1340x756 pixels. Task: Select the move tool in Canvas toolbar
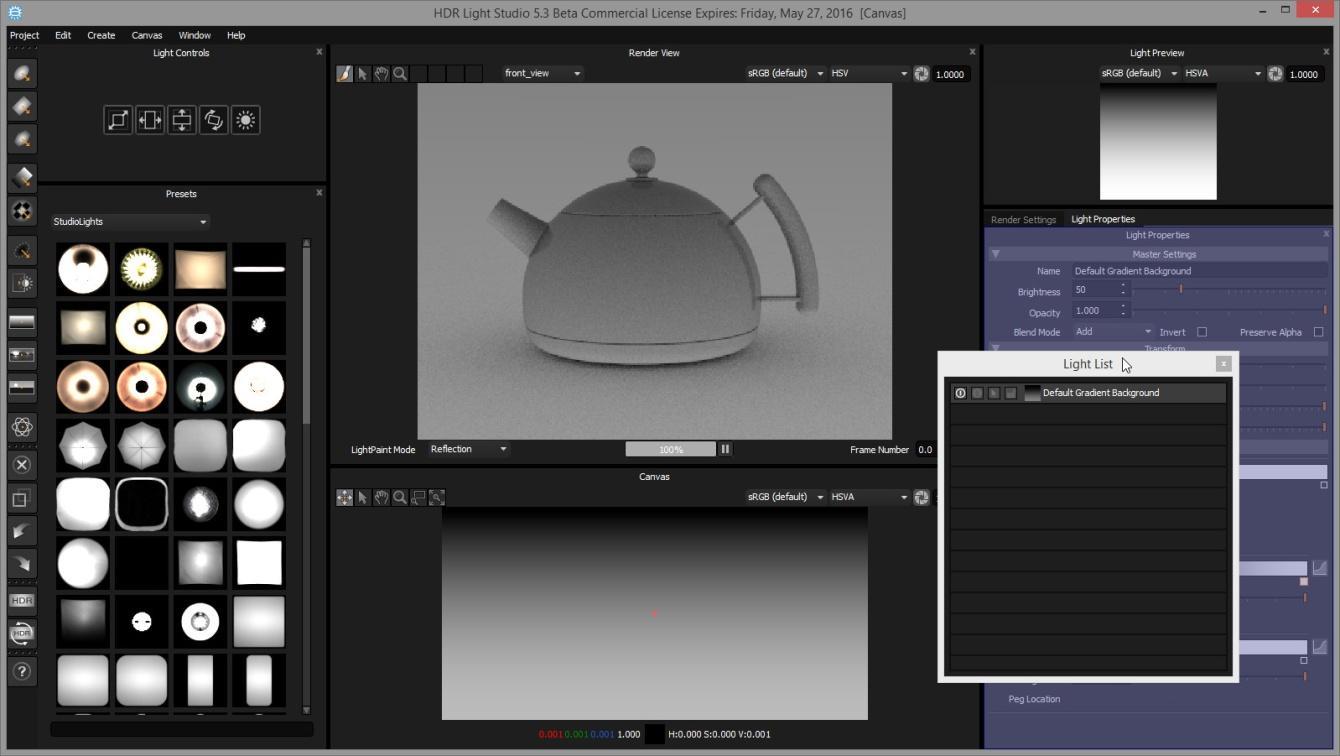coord(344,497)
